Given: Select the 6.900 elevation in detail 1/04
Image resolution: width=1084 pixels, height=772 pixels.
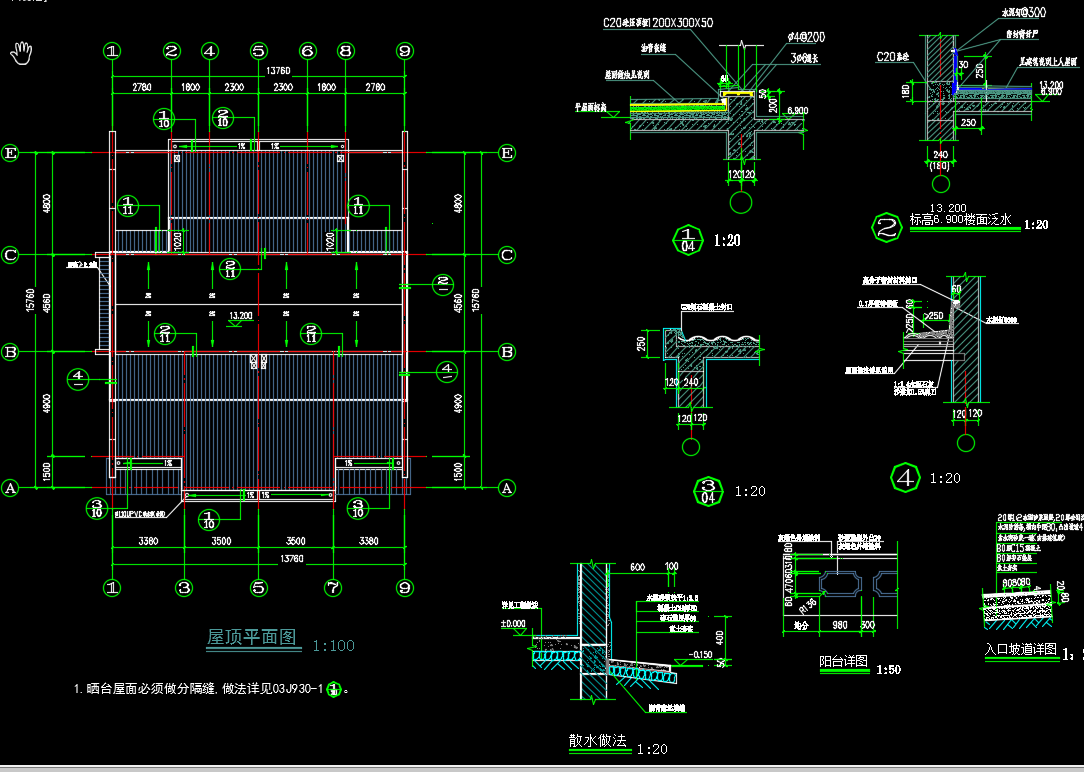Looking at the screenshot, I should [797, 111].
